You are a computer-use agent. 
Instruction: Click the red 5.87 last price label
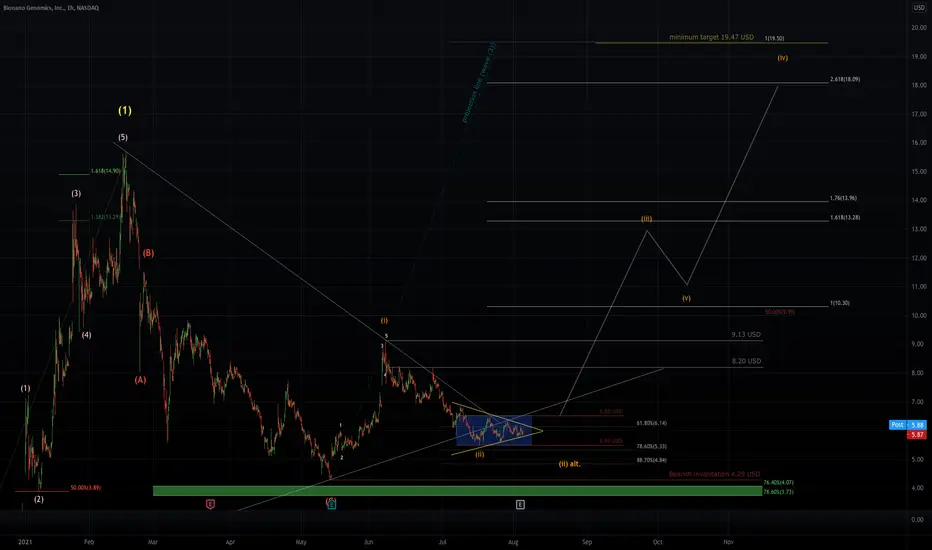917,435
